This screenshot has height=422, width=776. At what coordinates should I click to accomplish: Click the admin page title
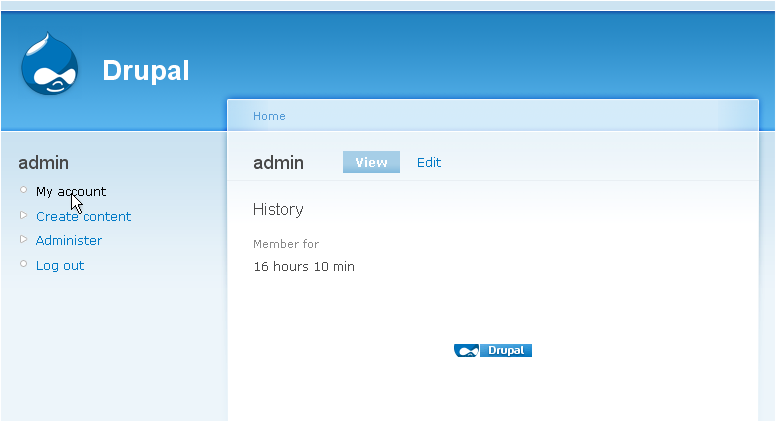coord(278,163)
